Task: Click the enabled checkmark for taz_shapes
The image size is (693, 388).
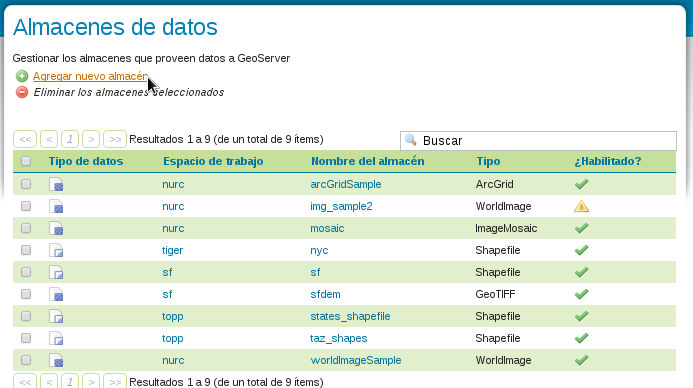Action: pos(581,338)
